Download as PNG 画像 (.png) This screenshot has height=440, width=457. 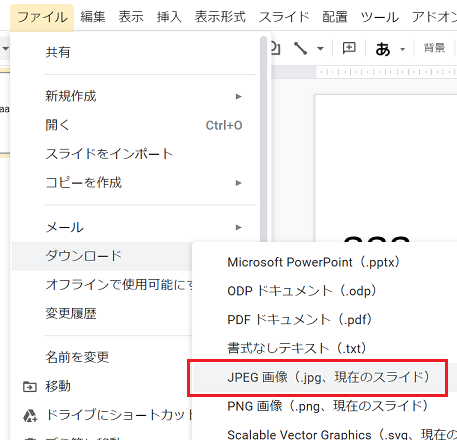(x=324, y=406)
